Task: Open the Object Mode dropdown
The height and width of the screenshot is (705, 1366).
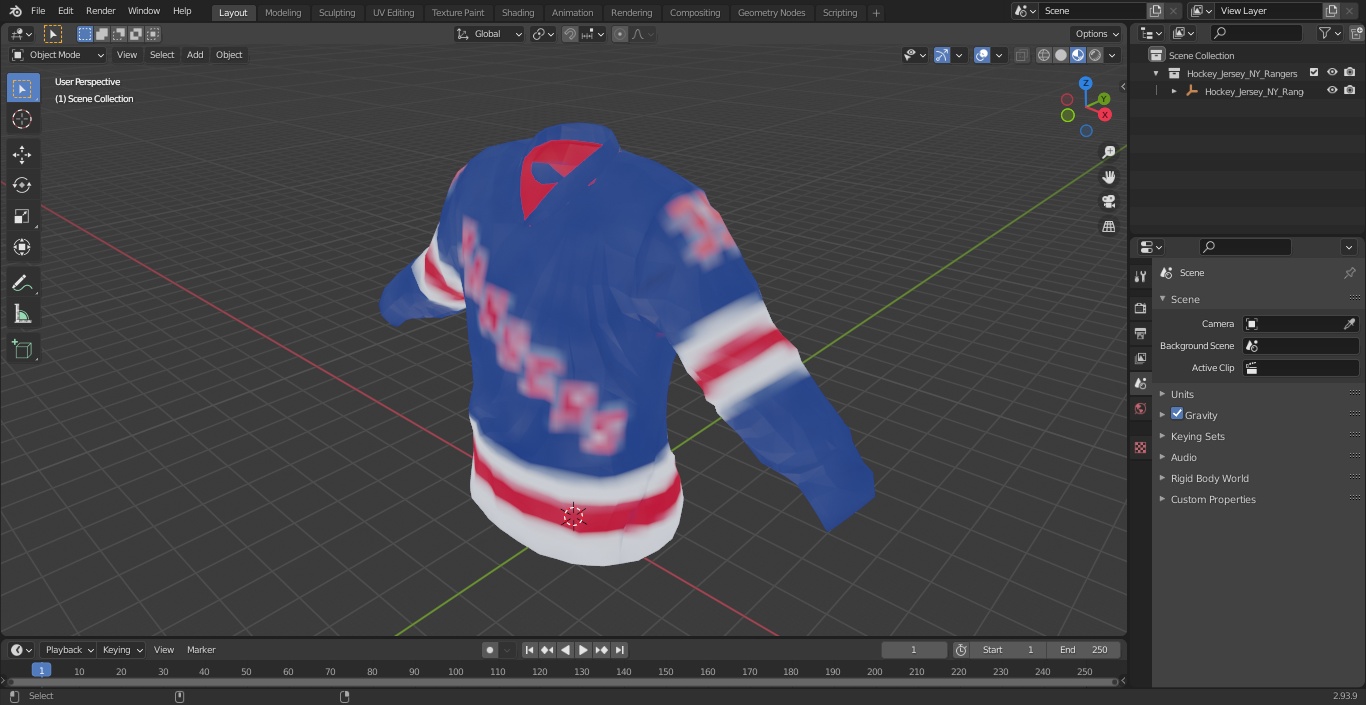Action: pos(58,55)
